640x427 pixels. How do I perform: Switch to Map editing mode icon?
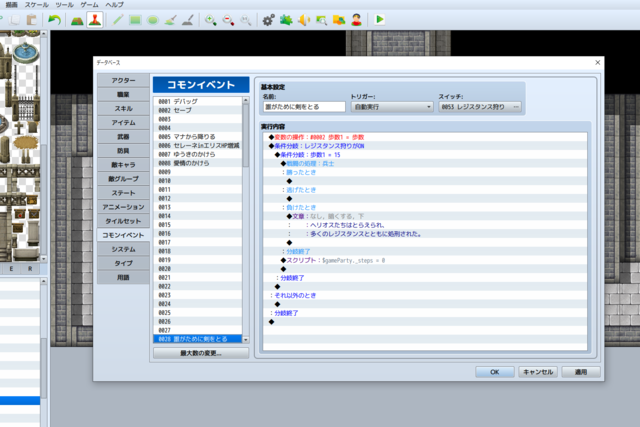(x=77, y=20)
